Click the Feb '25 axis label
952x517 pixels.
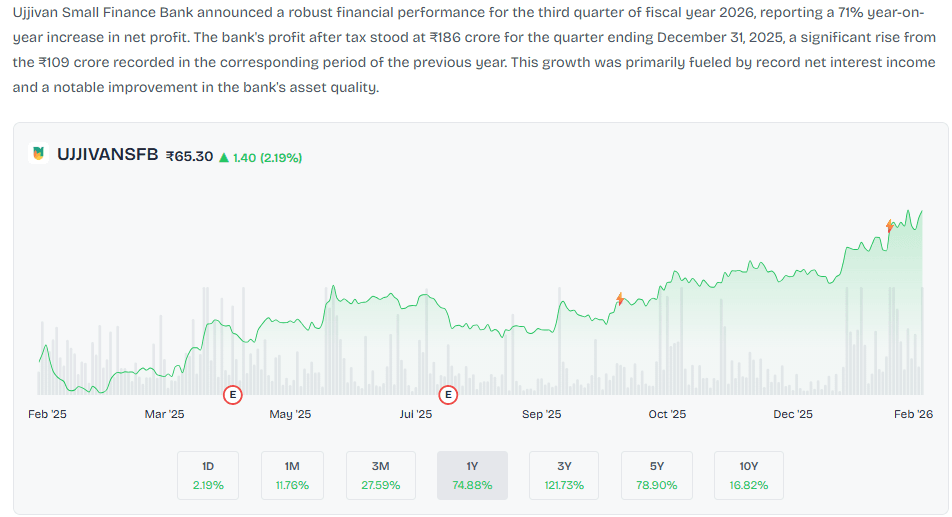coord(47,414)
